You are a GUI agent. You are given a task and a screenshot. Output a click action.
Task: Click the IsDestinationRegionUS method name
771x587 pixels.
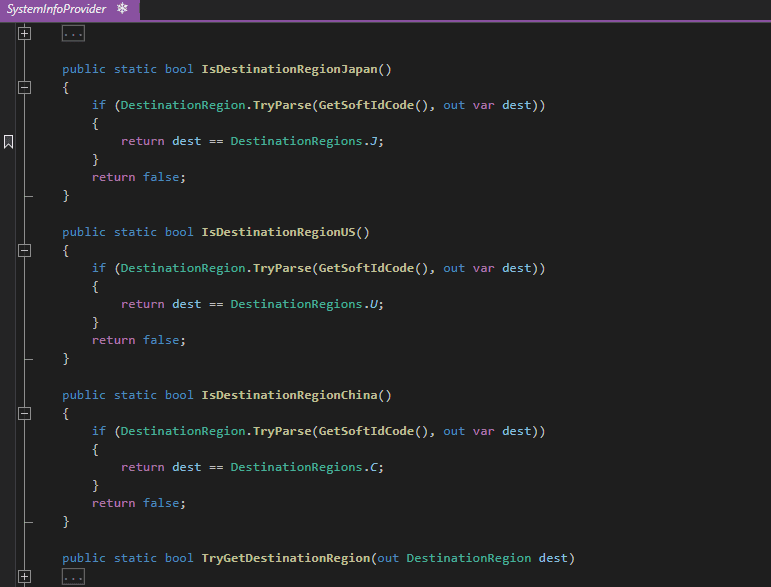point(278,232)
